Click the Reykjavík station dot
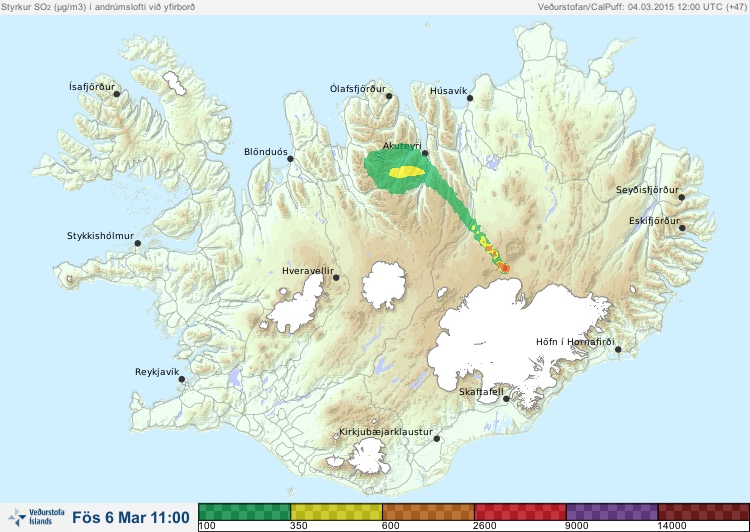750x532 pixels. 182,379
